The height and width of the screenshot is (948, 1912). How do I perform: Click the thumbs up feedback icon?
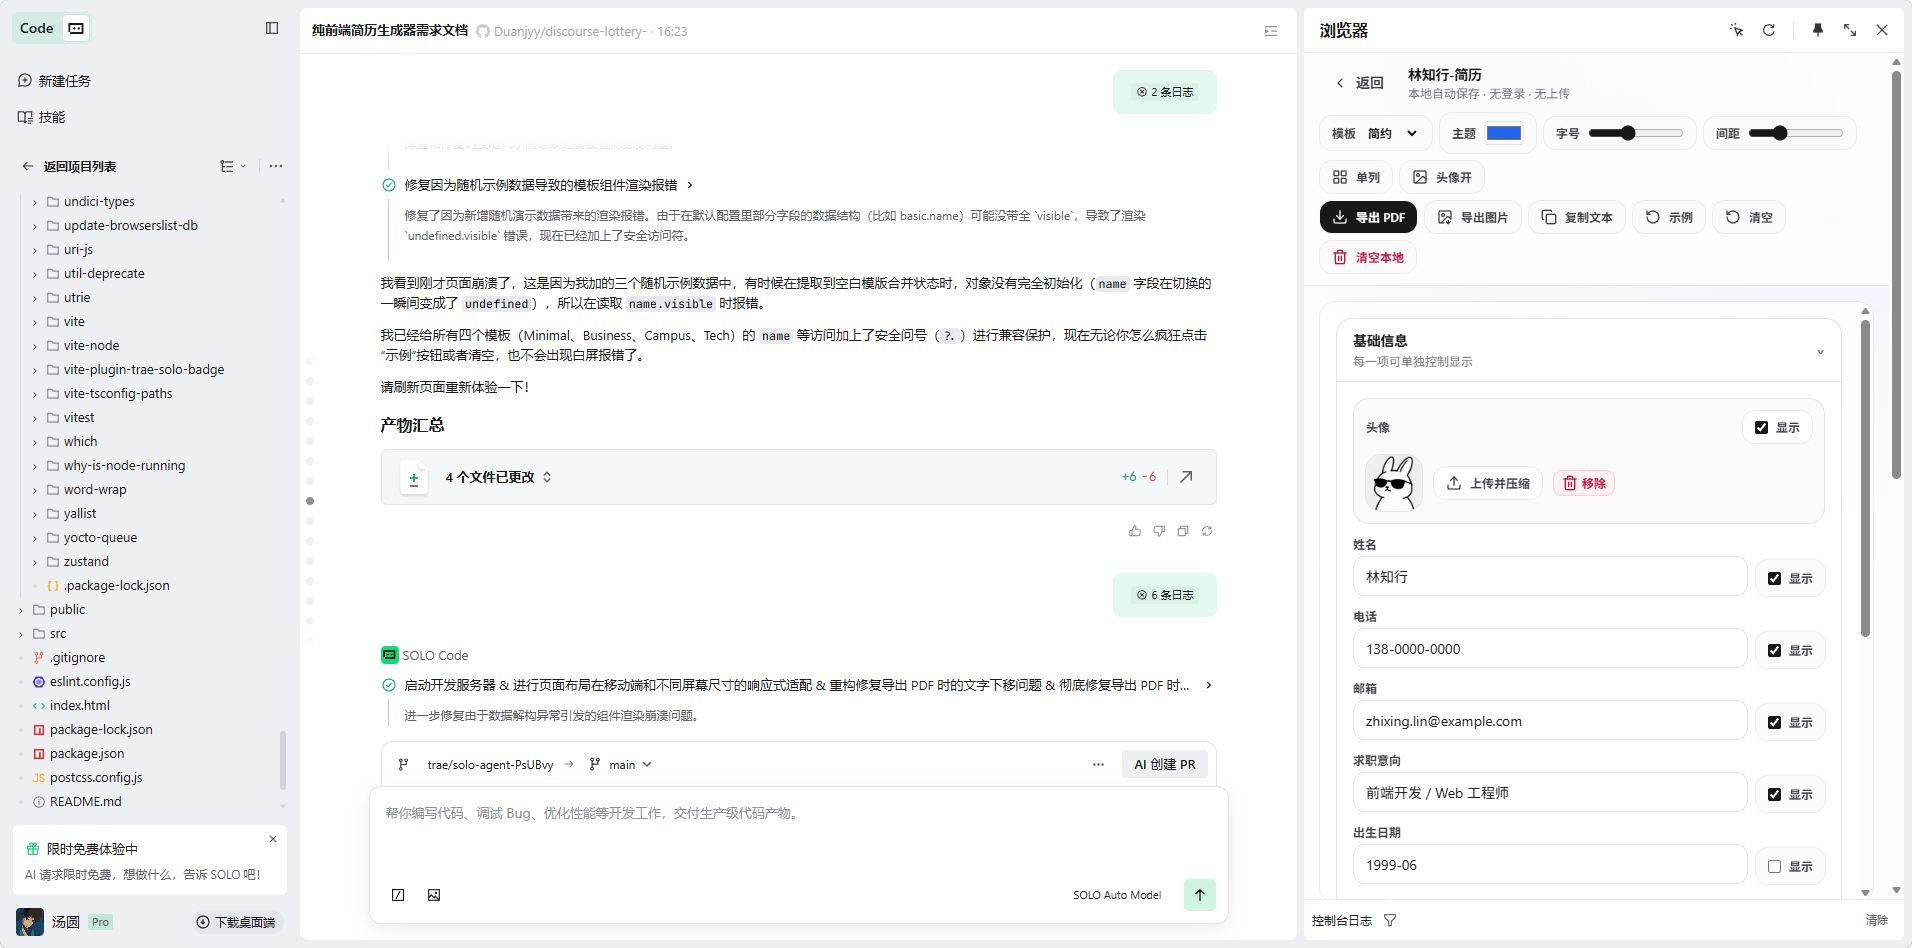pyautogui.click(x=1134, y=531)
